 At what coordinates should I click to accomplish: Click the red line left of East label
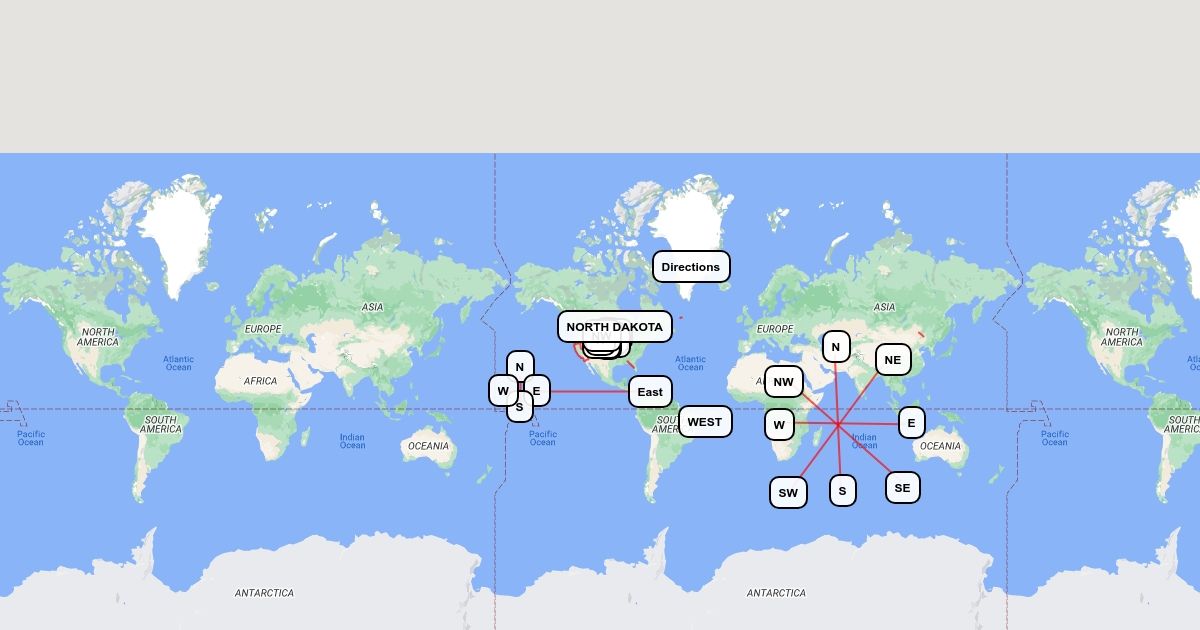tap(590, 391)
